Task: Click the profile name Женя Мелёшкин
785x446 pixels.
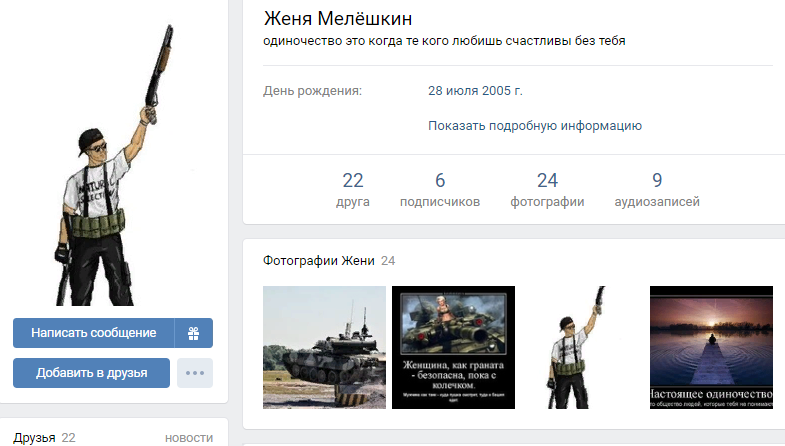Action: (x=338, y=19)
